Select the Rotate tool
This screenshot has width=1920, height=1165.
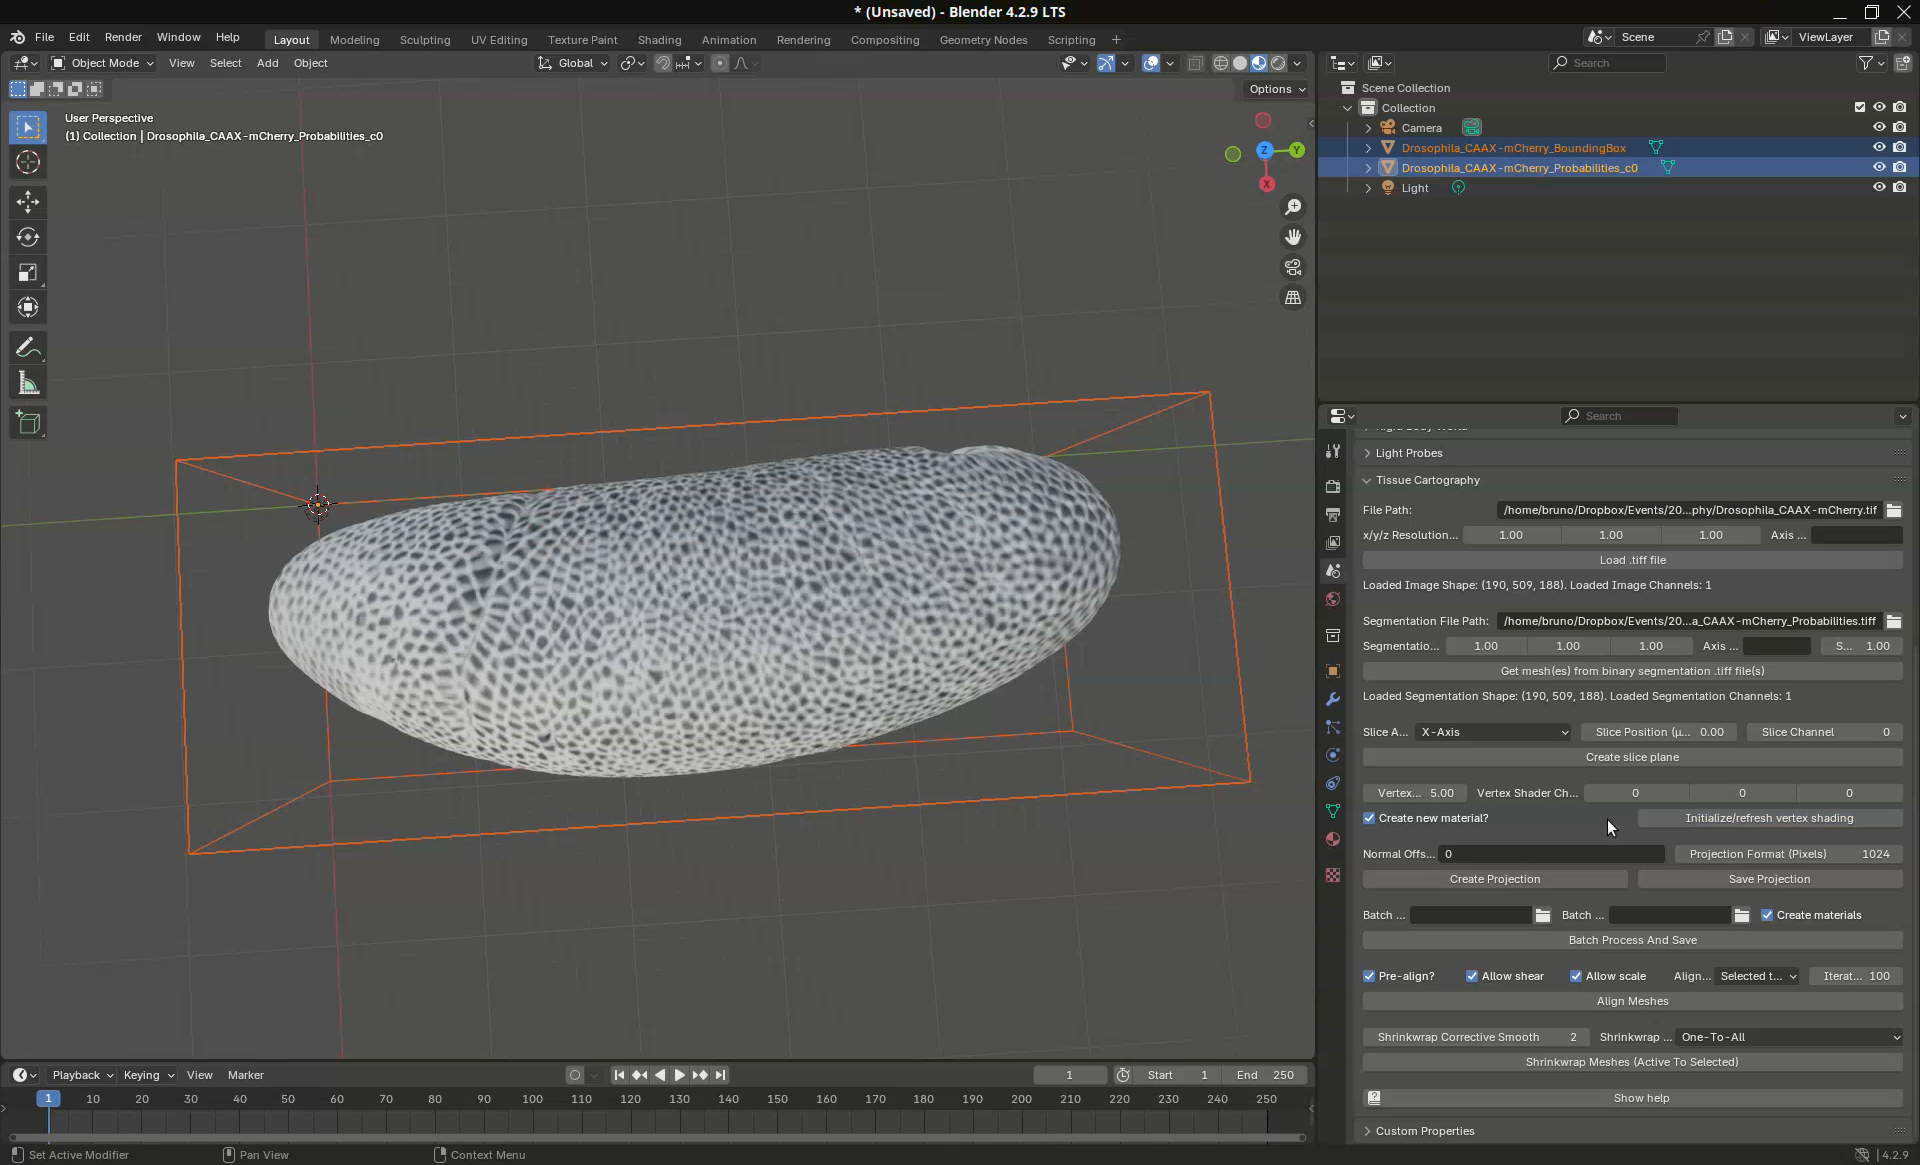pos(28,237)
